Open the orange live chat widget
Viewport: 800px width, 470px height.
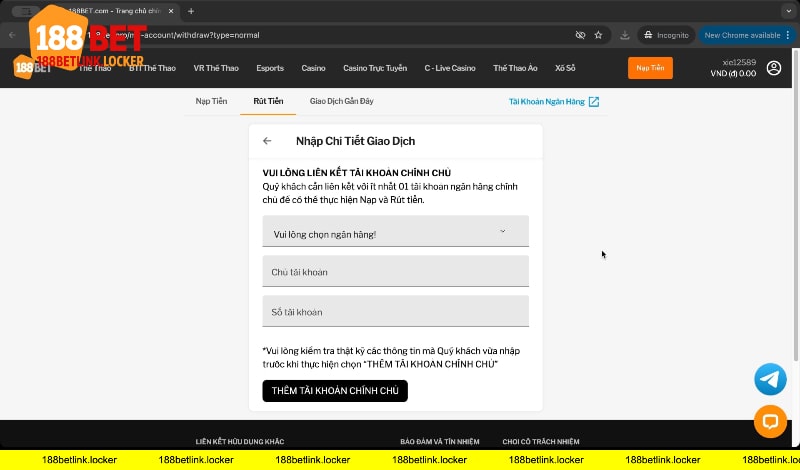point(770,421)
